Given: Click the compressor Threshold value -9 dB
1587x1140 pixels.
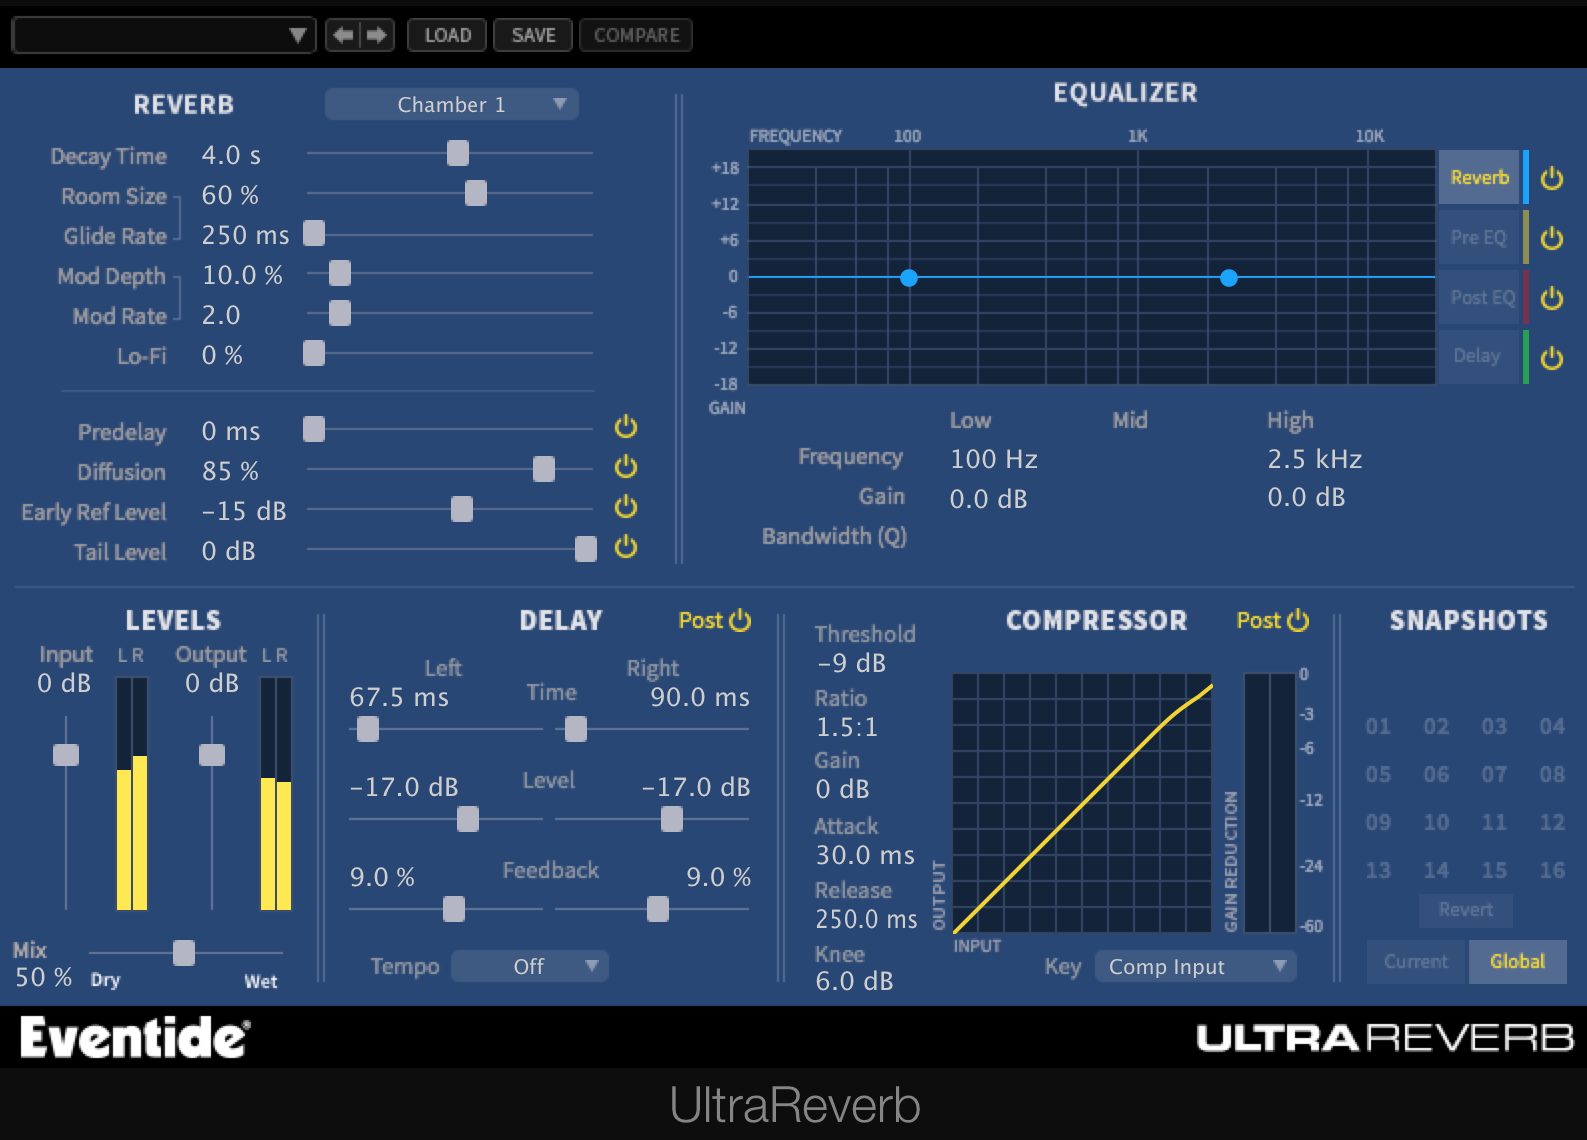Looking at the screenshot, I should [852, 663].
